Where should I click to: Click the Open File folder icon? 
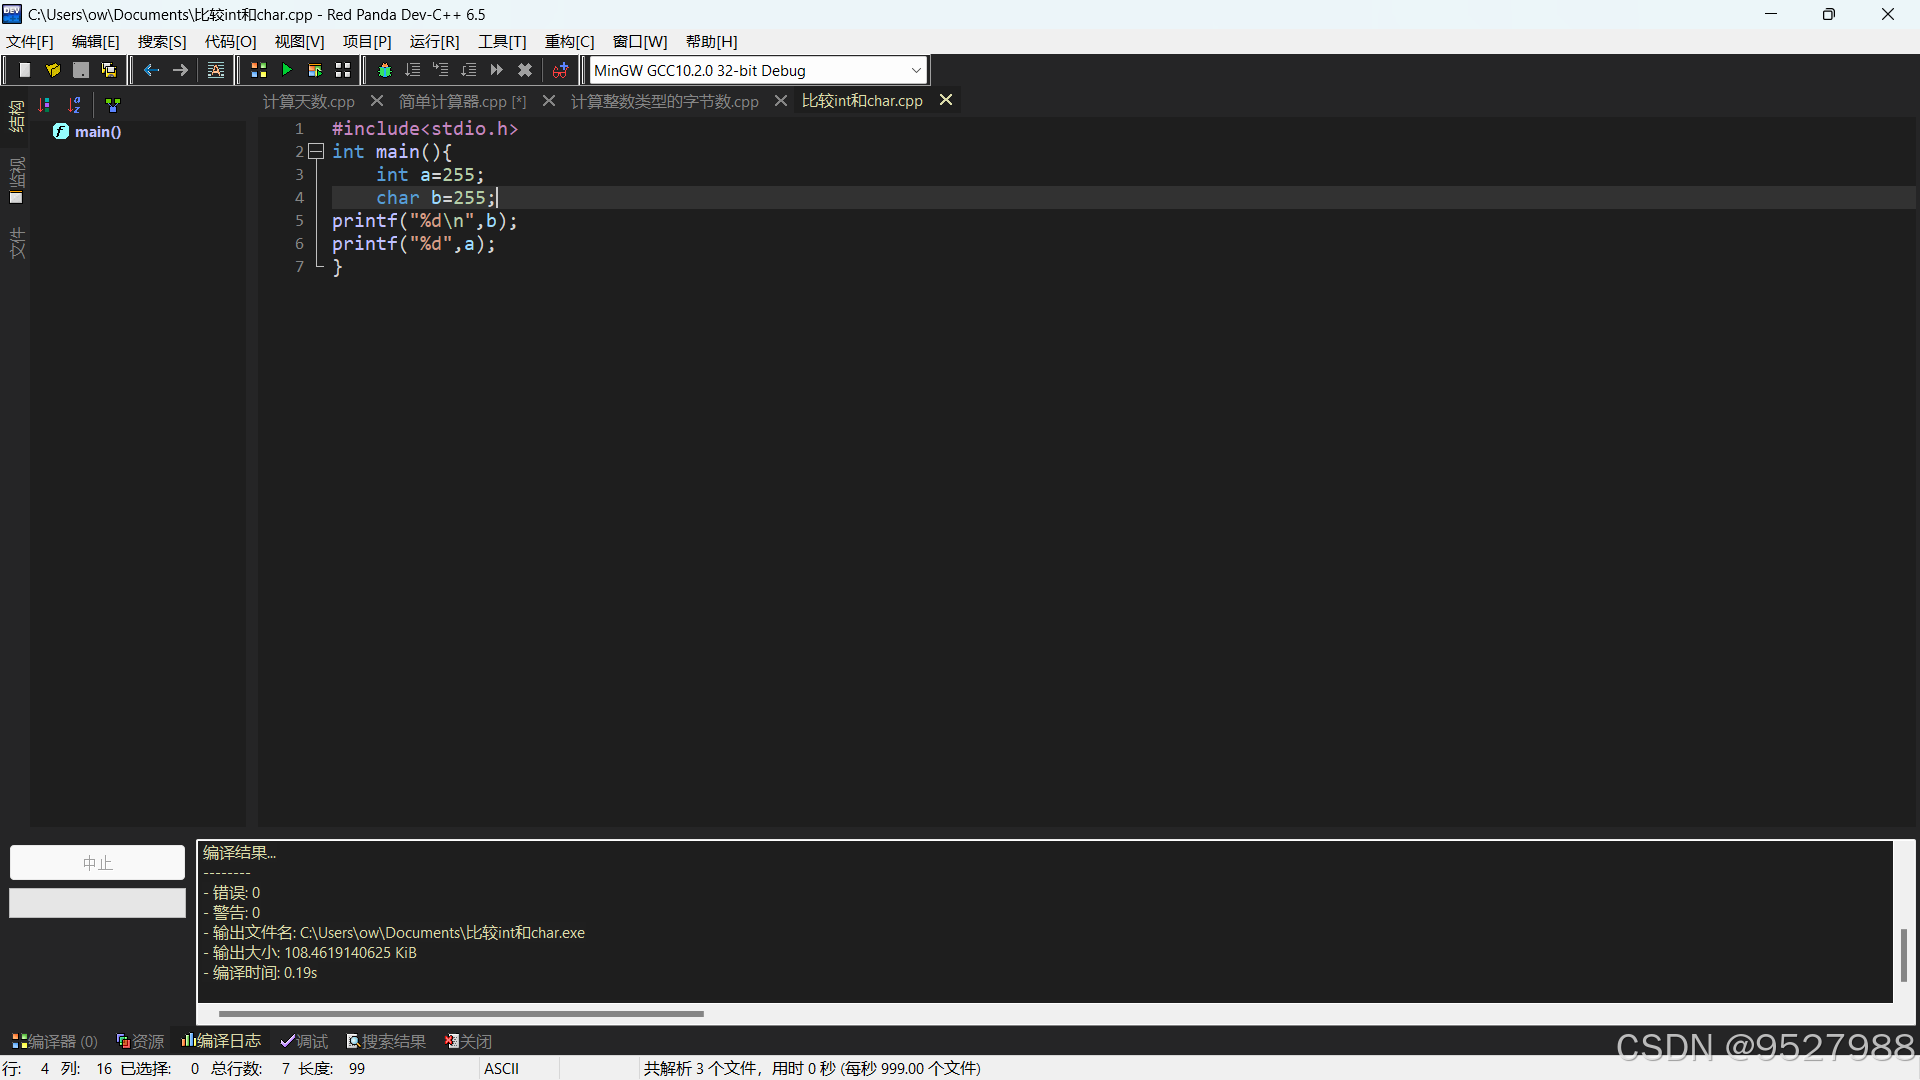coord(53,70)
